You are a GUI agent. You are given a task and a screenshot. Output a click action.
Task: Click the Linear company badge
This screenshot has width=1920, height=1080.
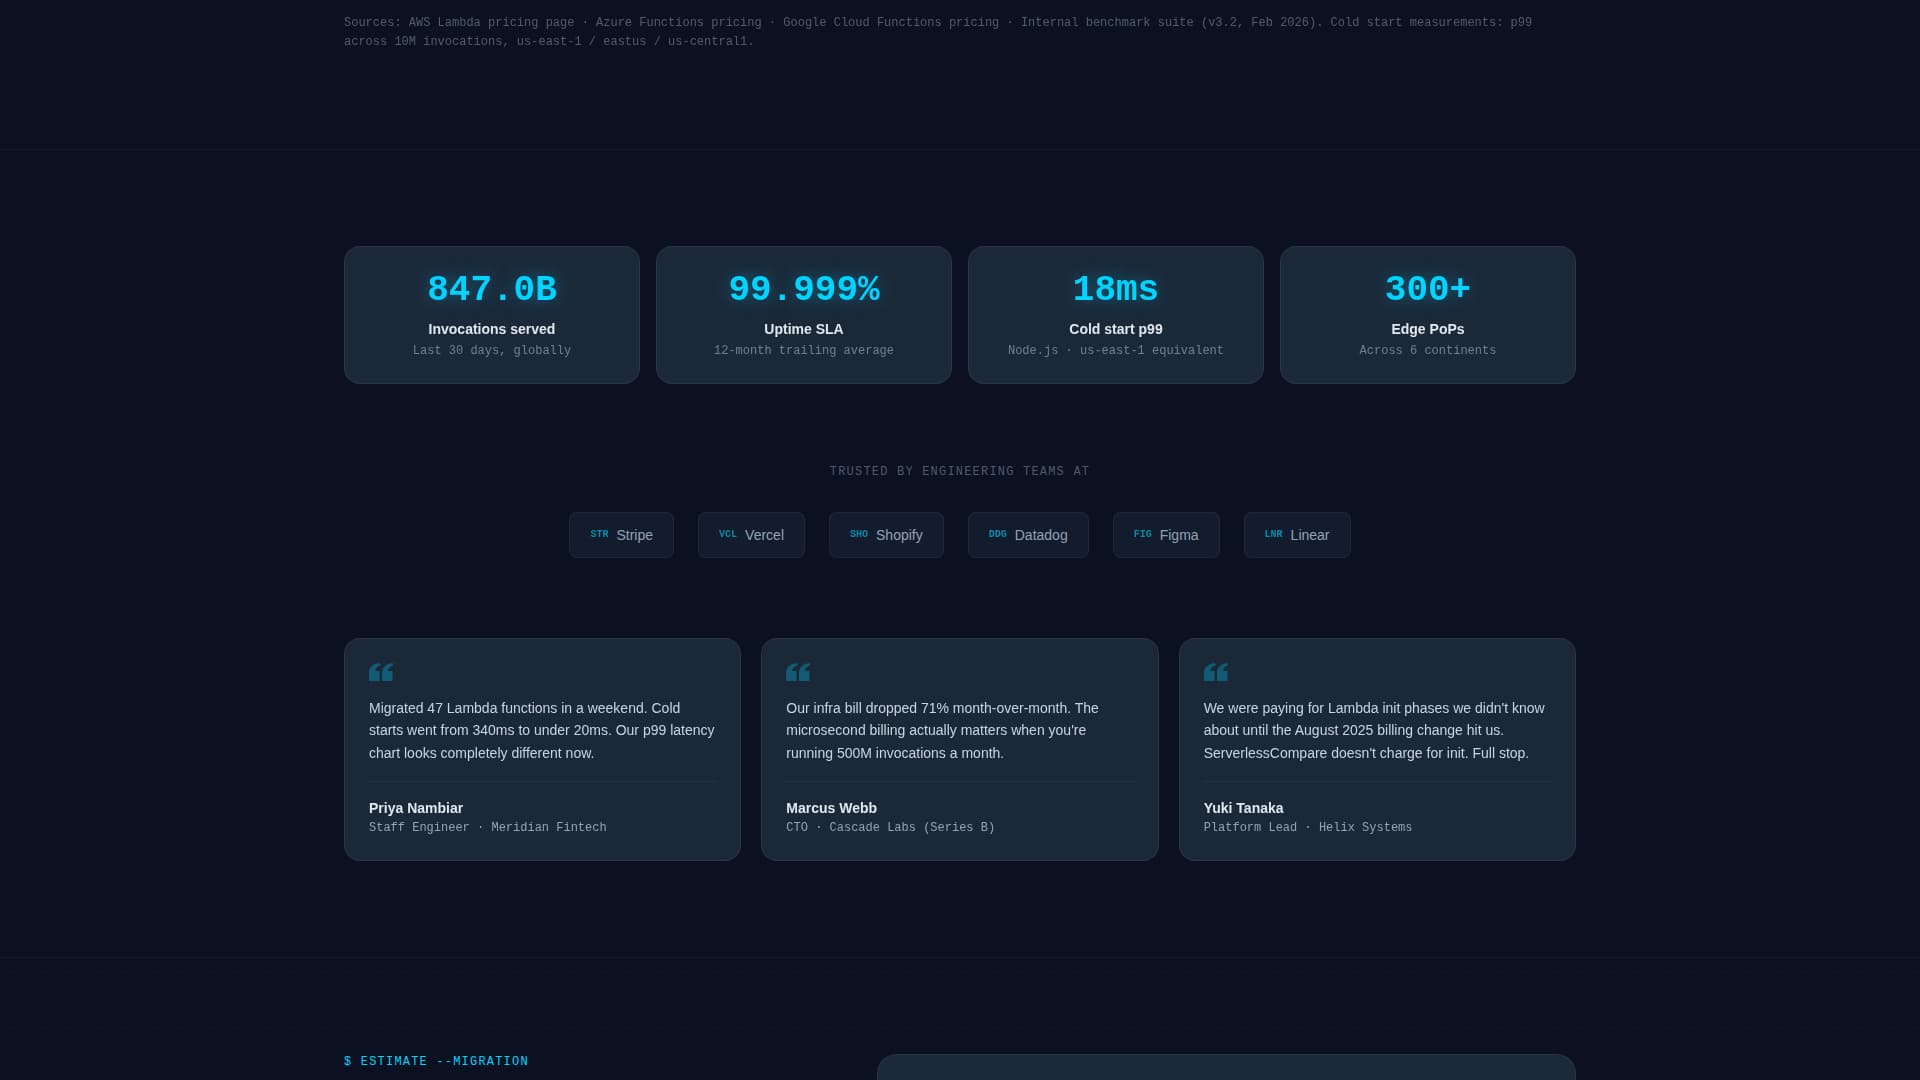1297,535
